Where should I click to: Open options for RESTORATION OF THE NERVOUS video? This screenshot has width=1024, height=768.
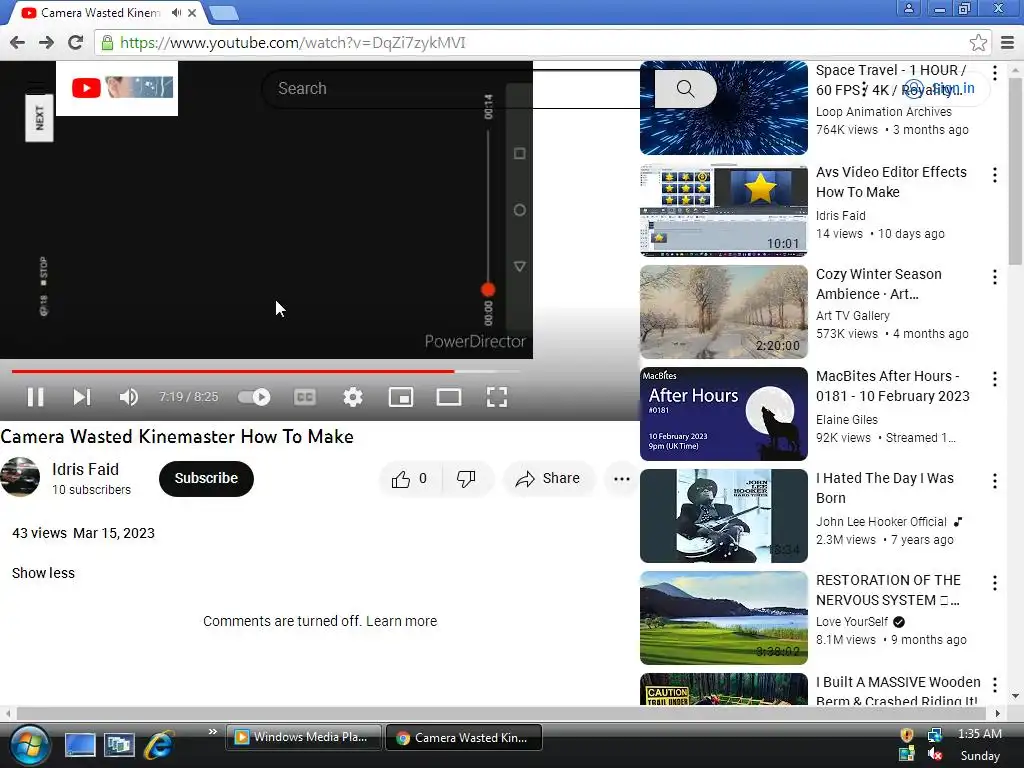point(995,583)
